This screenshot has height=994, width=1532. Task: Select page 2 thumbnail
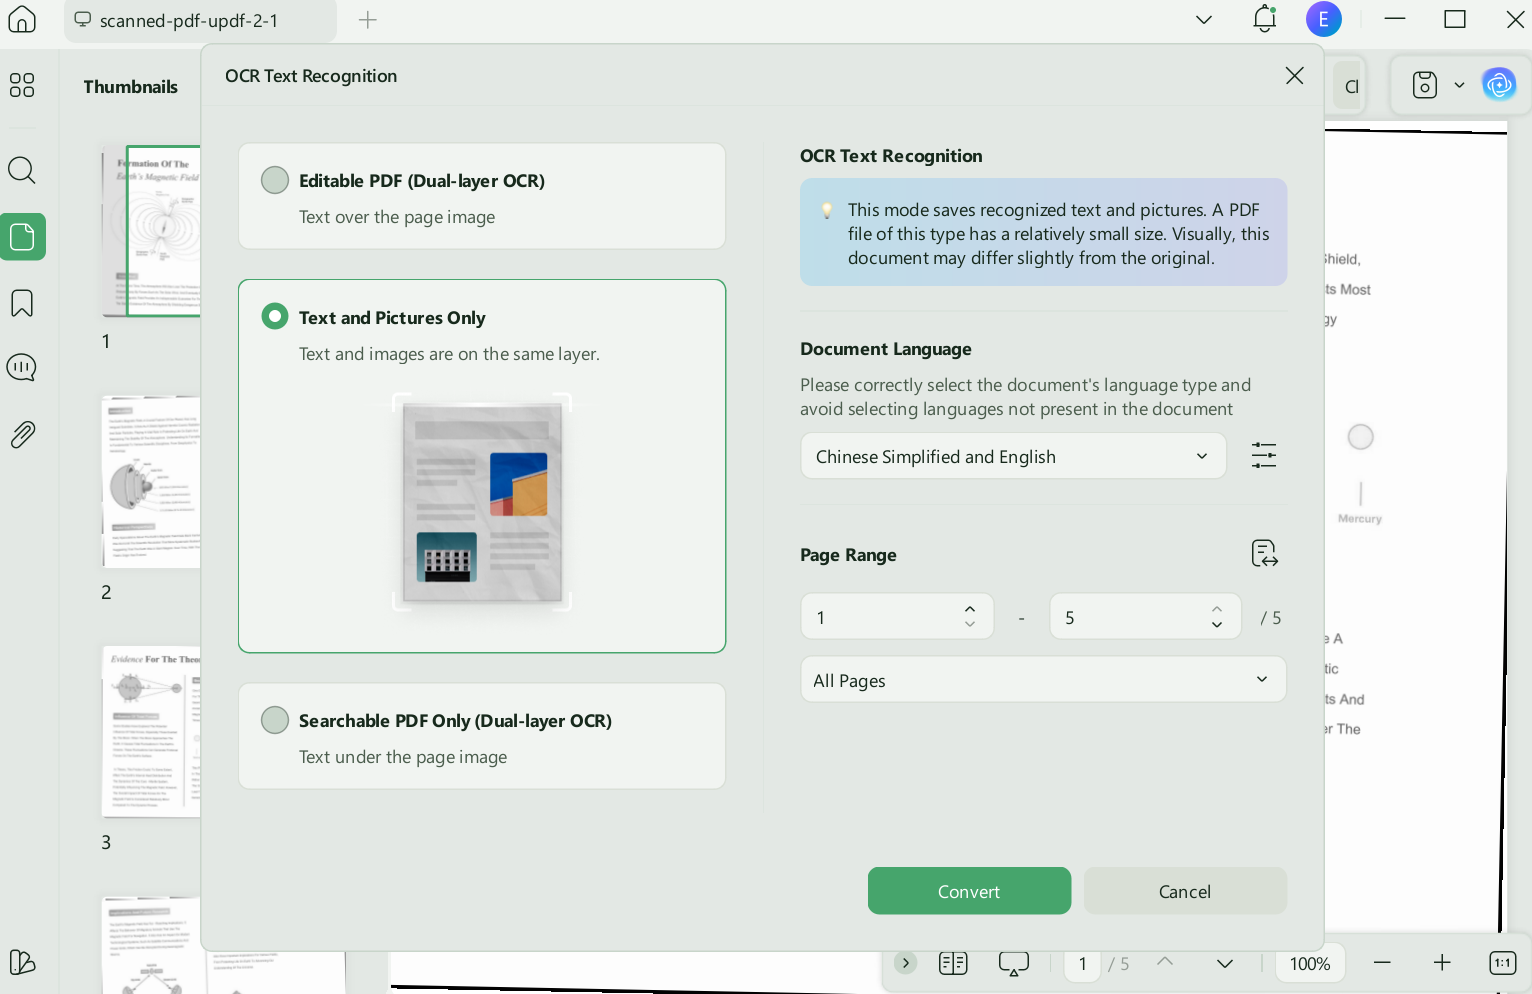pyautogui.click(x=151, y=482)
